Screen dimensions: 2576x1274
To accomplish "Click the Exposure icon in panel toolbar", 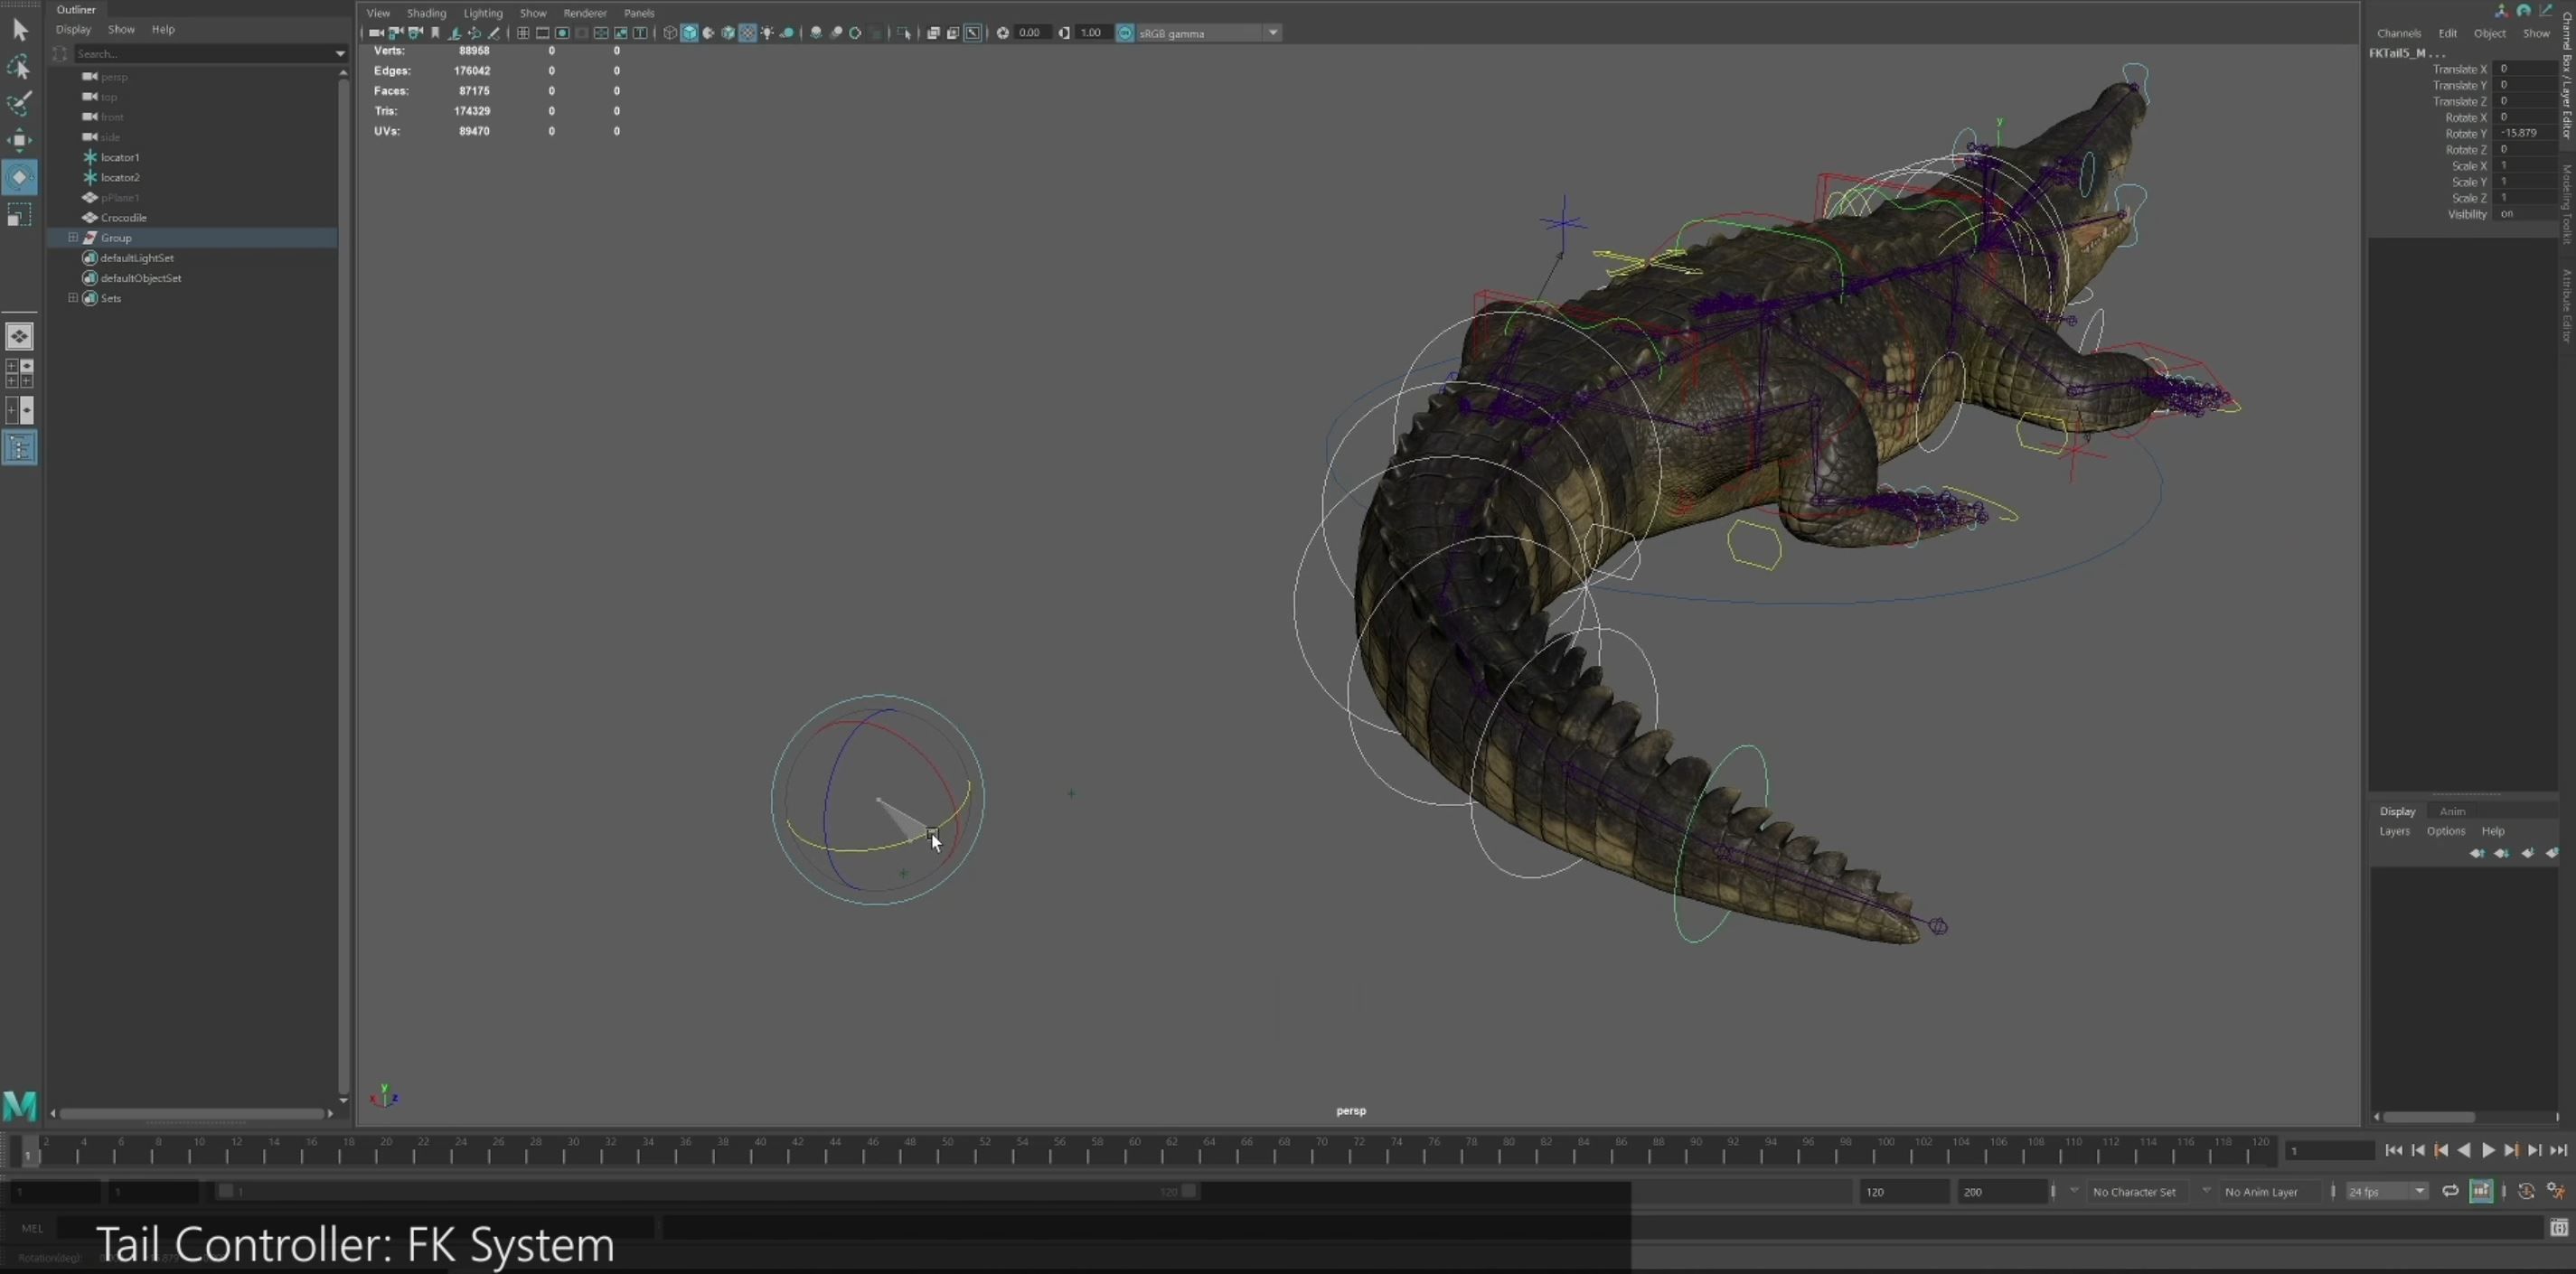I will click(x=1002, y=33).
